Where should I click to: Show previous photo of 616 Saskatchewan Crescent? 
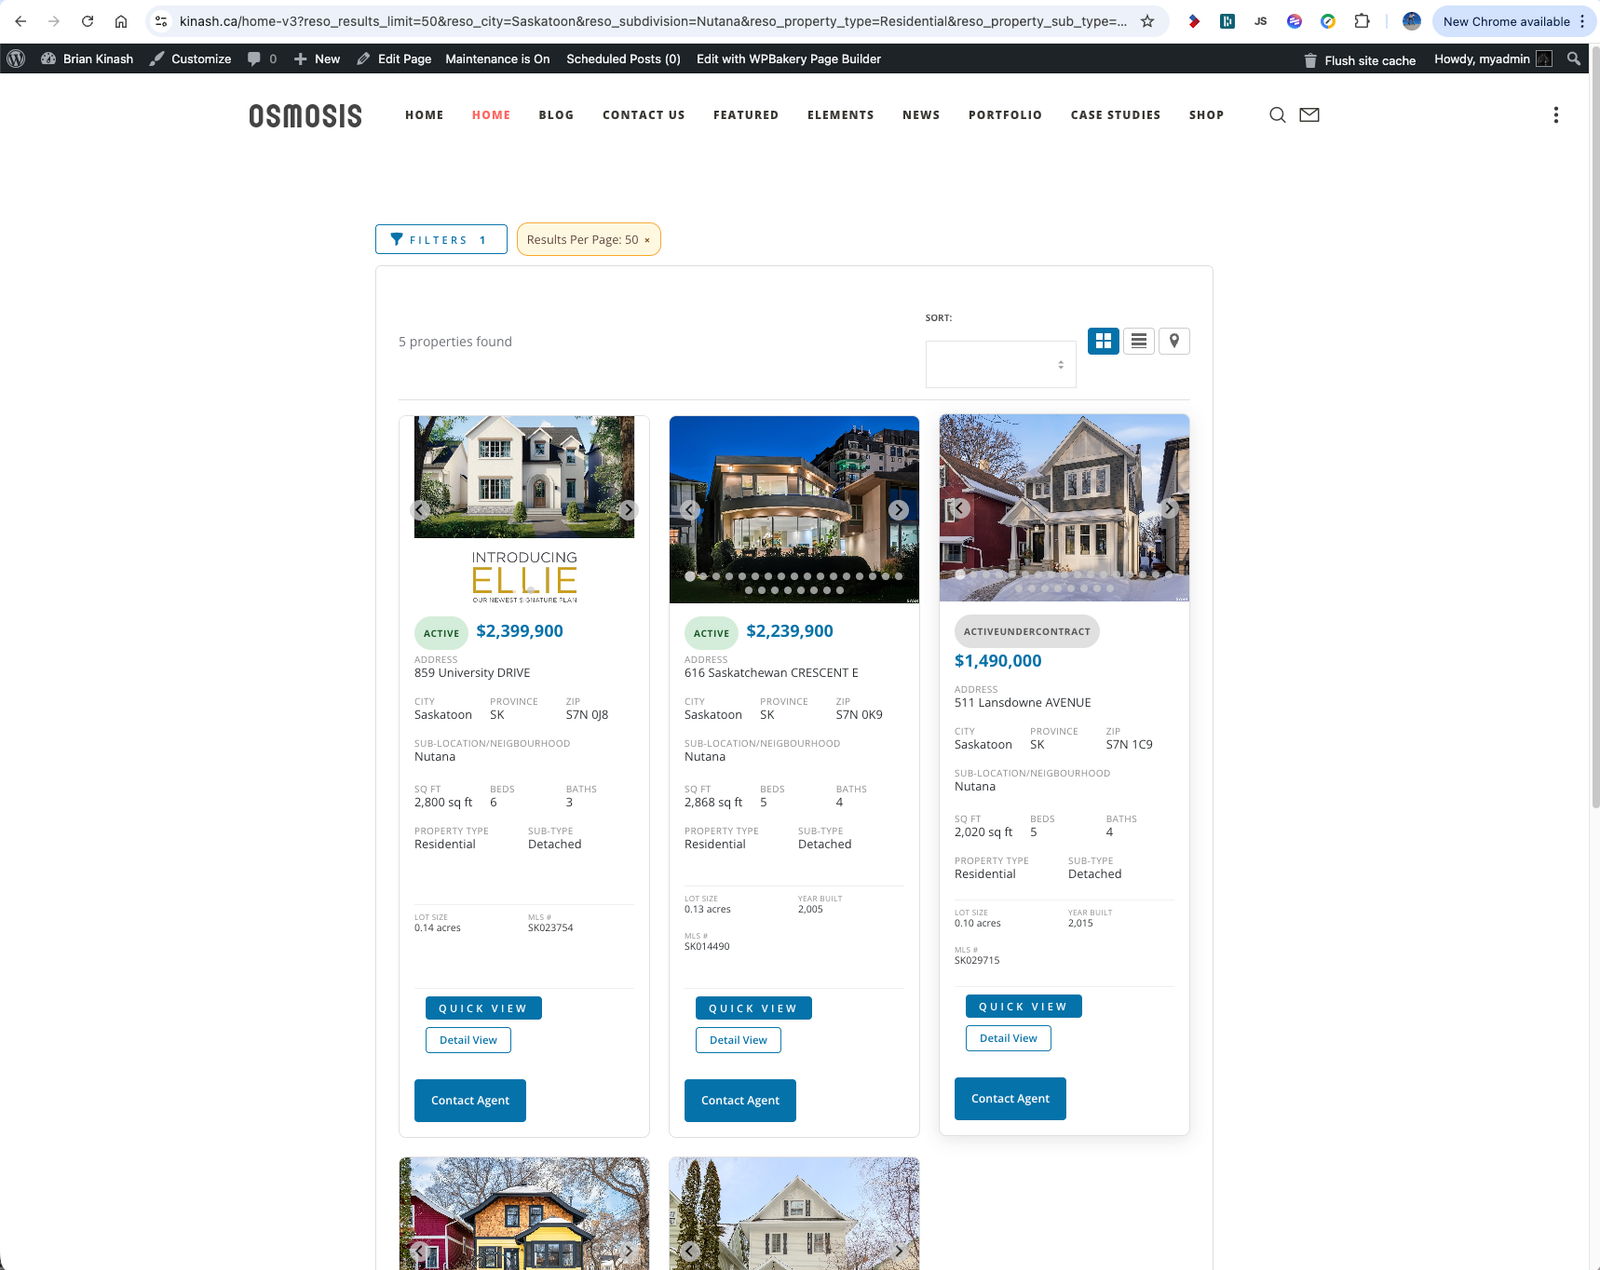point(690,510)
